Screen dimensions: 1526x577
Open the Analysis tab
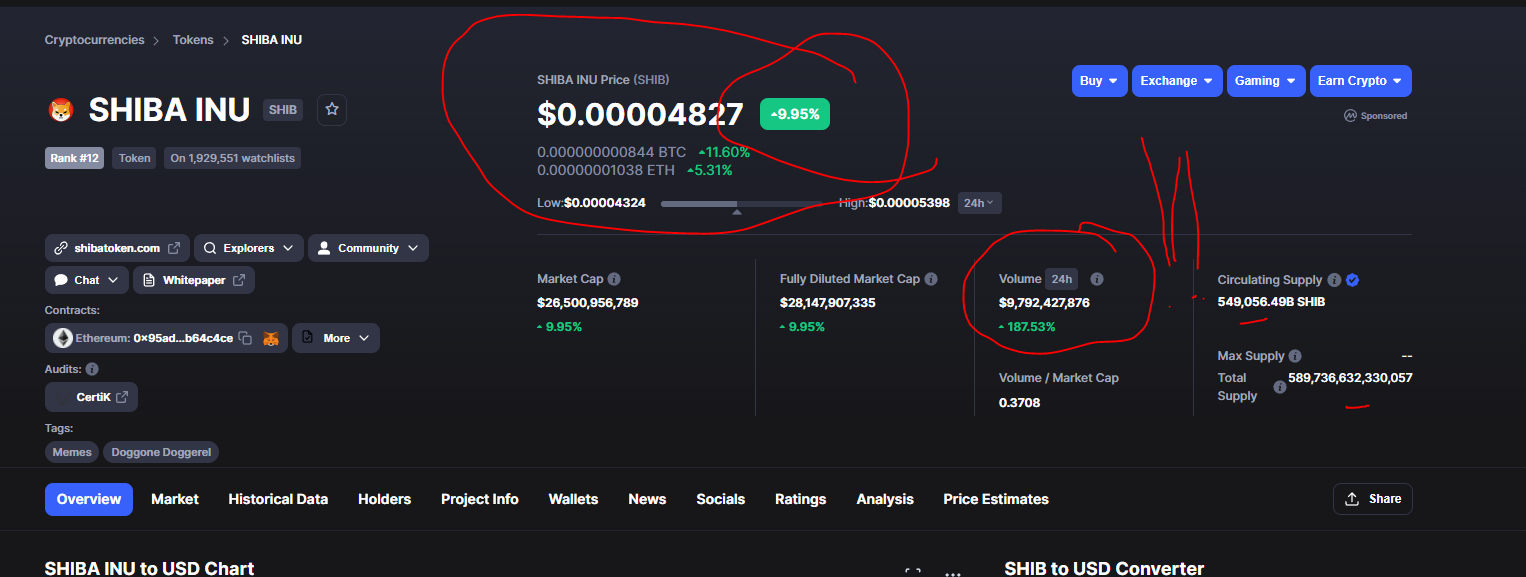tap(885, 499)
